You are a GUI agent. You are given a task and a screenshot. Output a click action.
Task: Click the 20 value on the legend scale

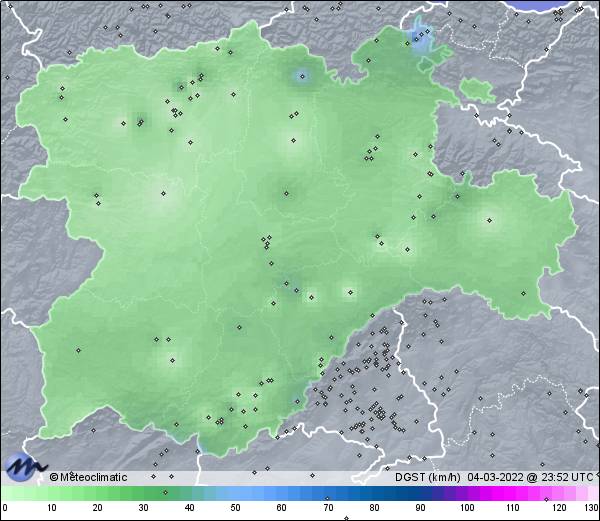click(98, 508)
